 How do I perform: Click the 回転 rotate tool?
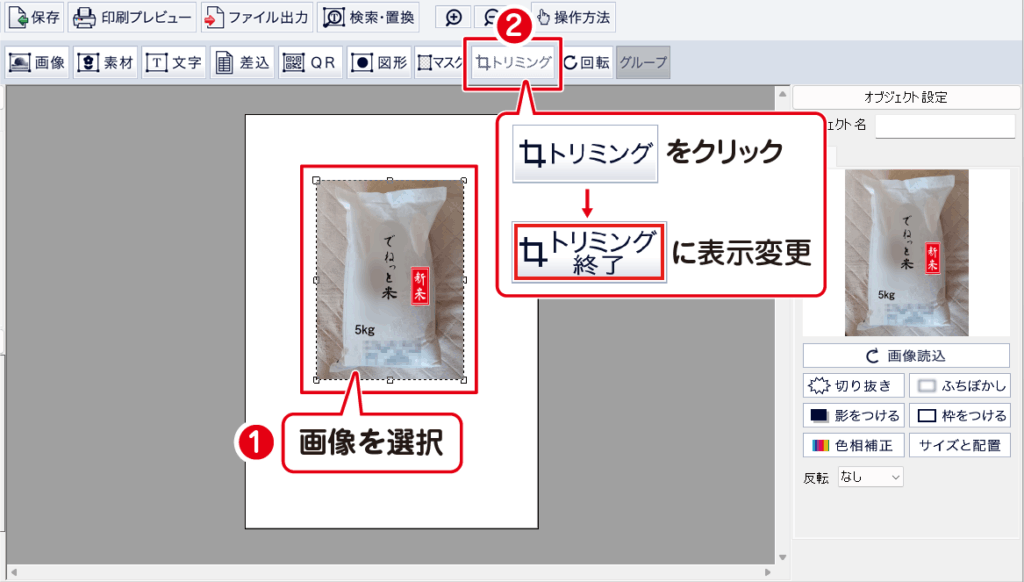tap(586, 62)
